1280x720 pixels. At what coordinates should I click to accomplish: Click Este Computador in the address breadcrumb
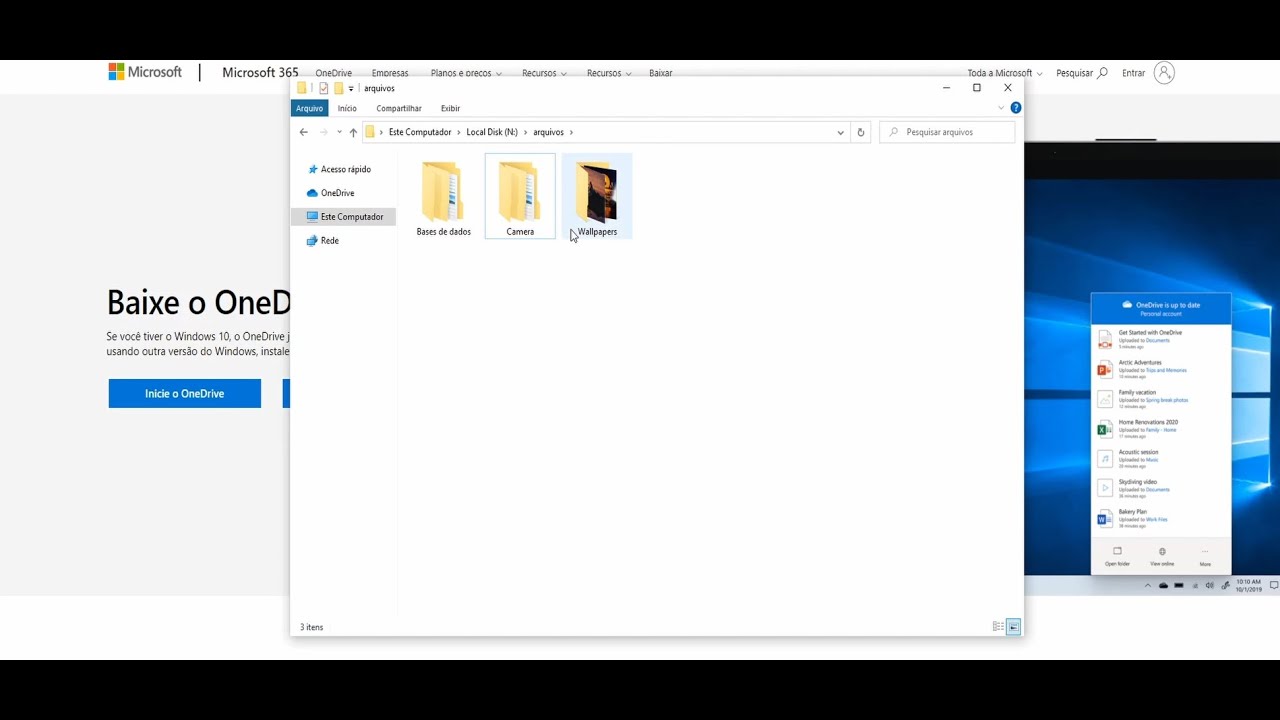click(420, 132)
